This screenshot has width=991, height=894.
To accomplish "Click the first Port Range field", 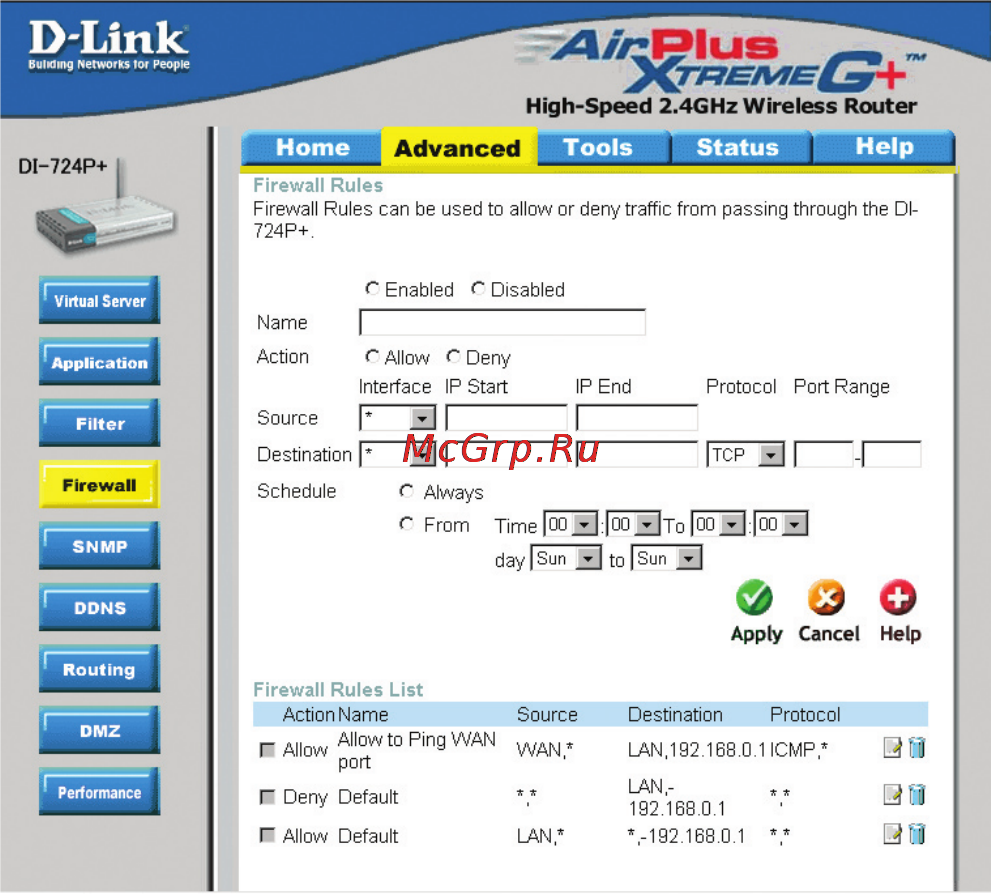I will point(824,454).
